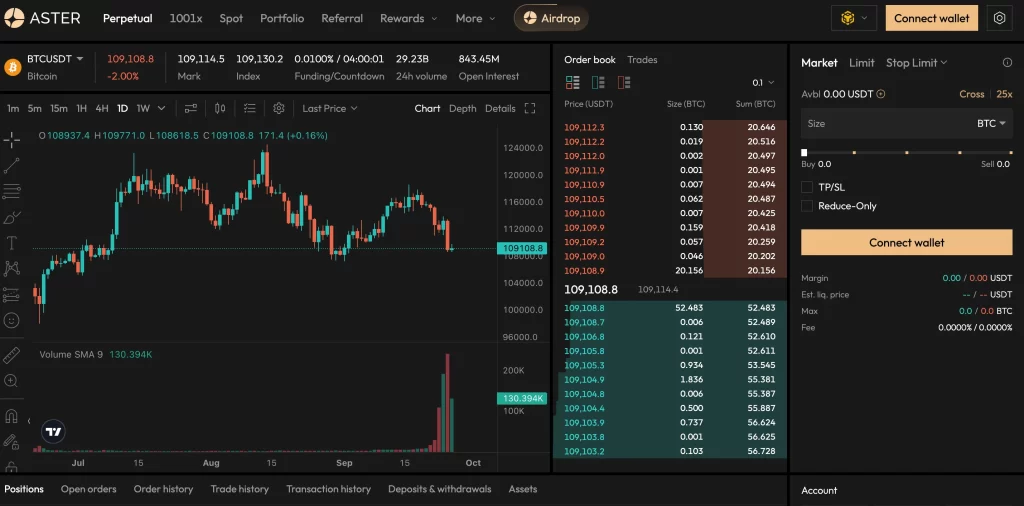Click the plus icon next to Avbl USDT
Image resolution: width=1024 pixels, height=506 pixels.
[x=881, y=94]
